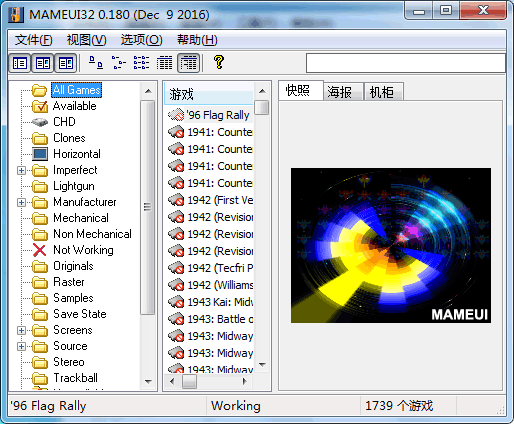The height and width of the screenshot is (424, 514).
Task: Expand the Screens folder
Action: click(21, 330)
